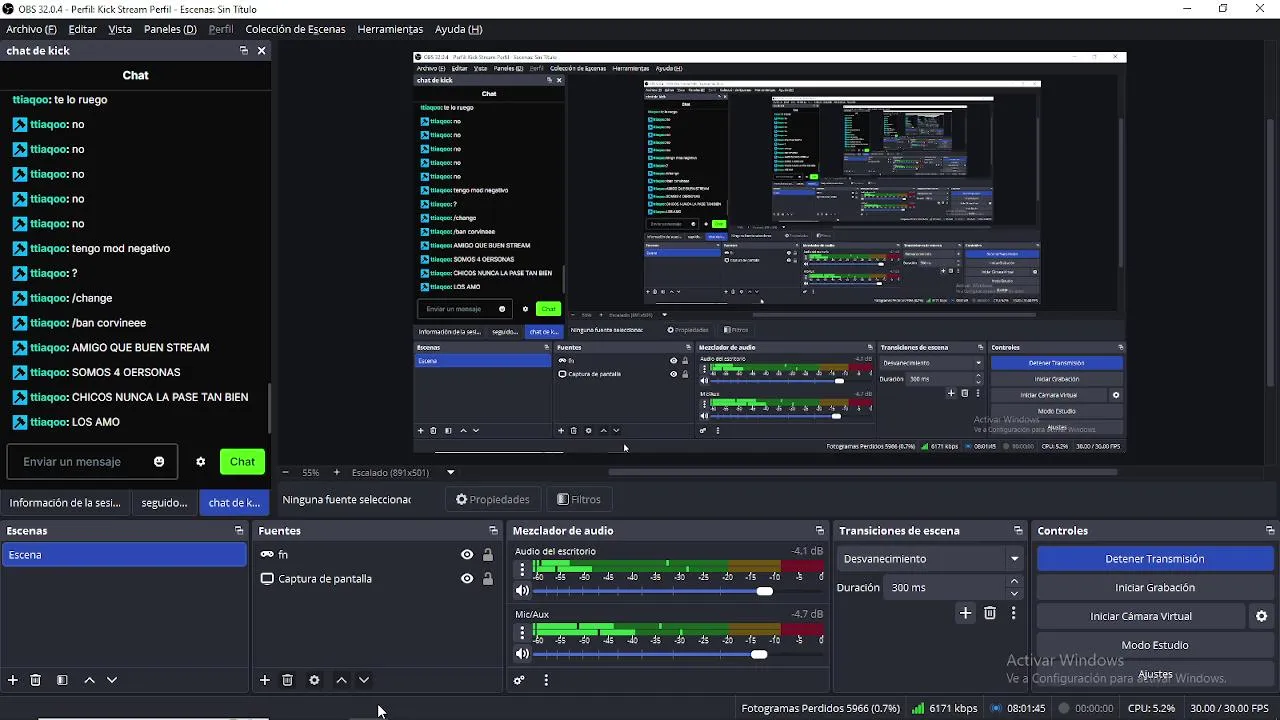Move source down arrow in Fuentes panel
The width and height of the screenshot is (1280, 720).
(x=364, y=680)
